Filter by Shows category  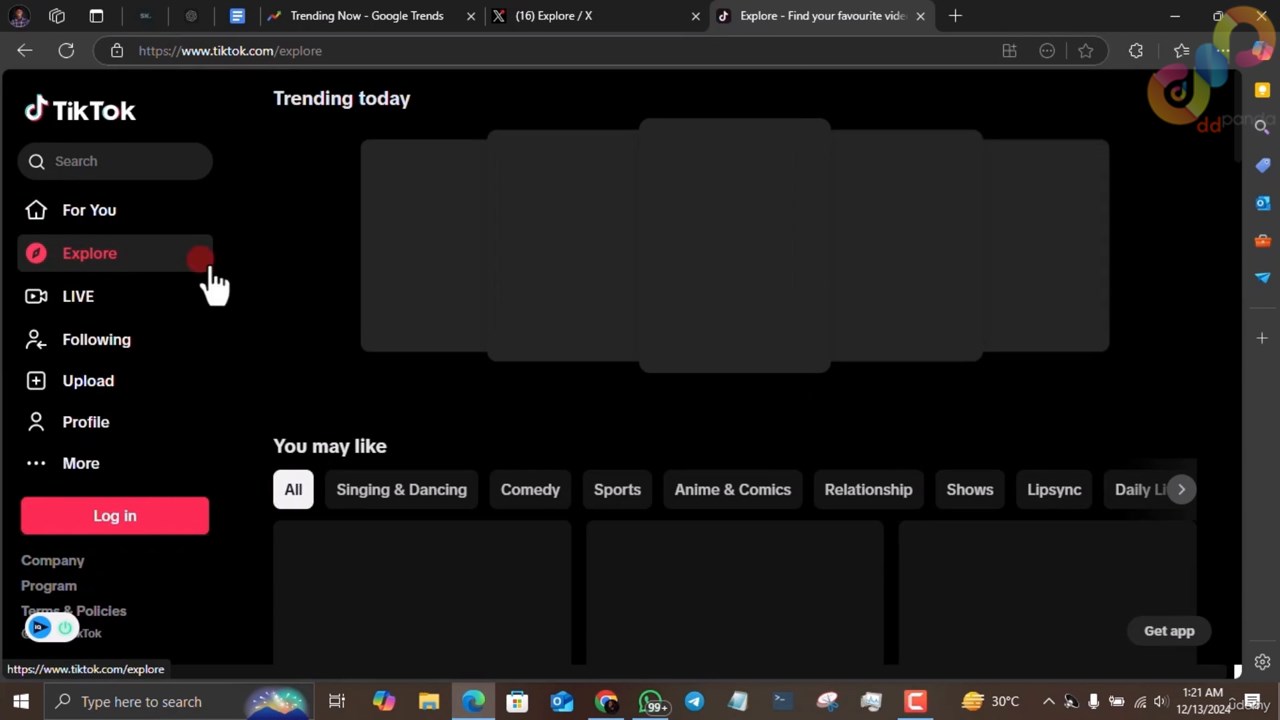970,489
